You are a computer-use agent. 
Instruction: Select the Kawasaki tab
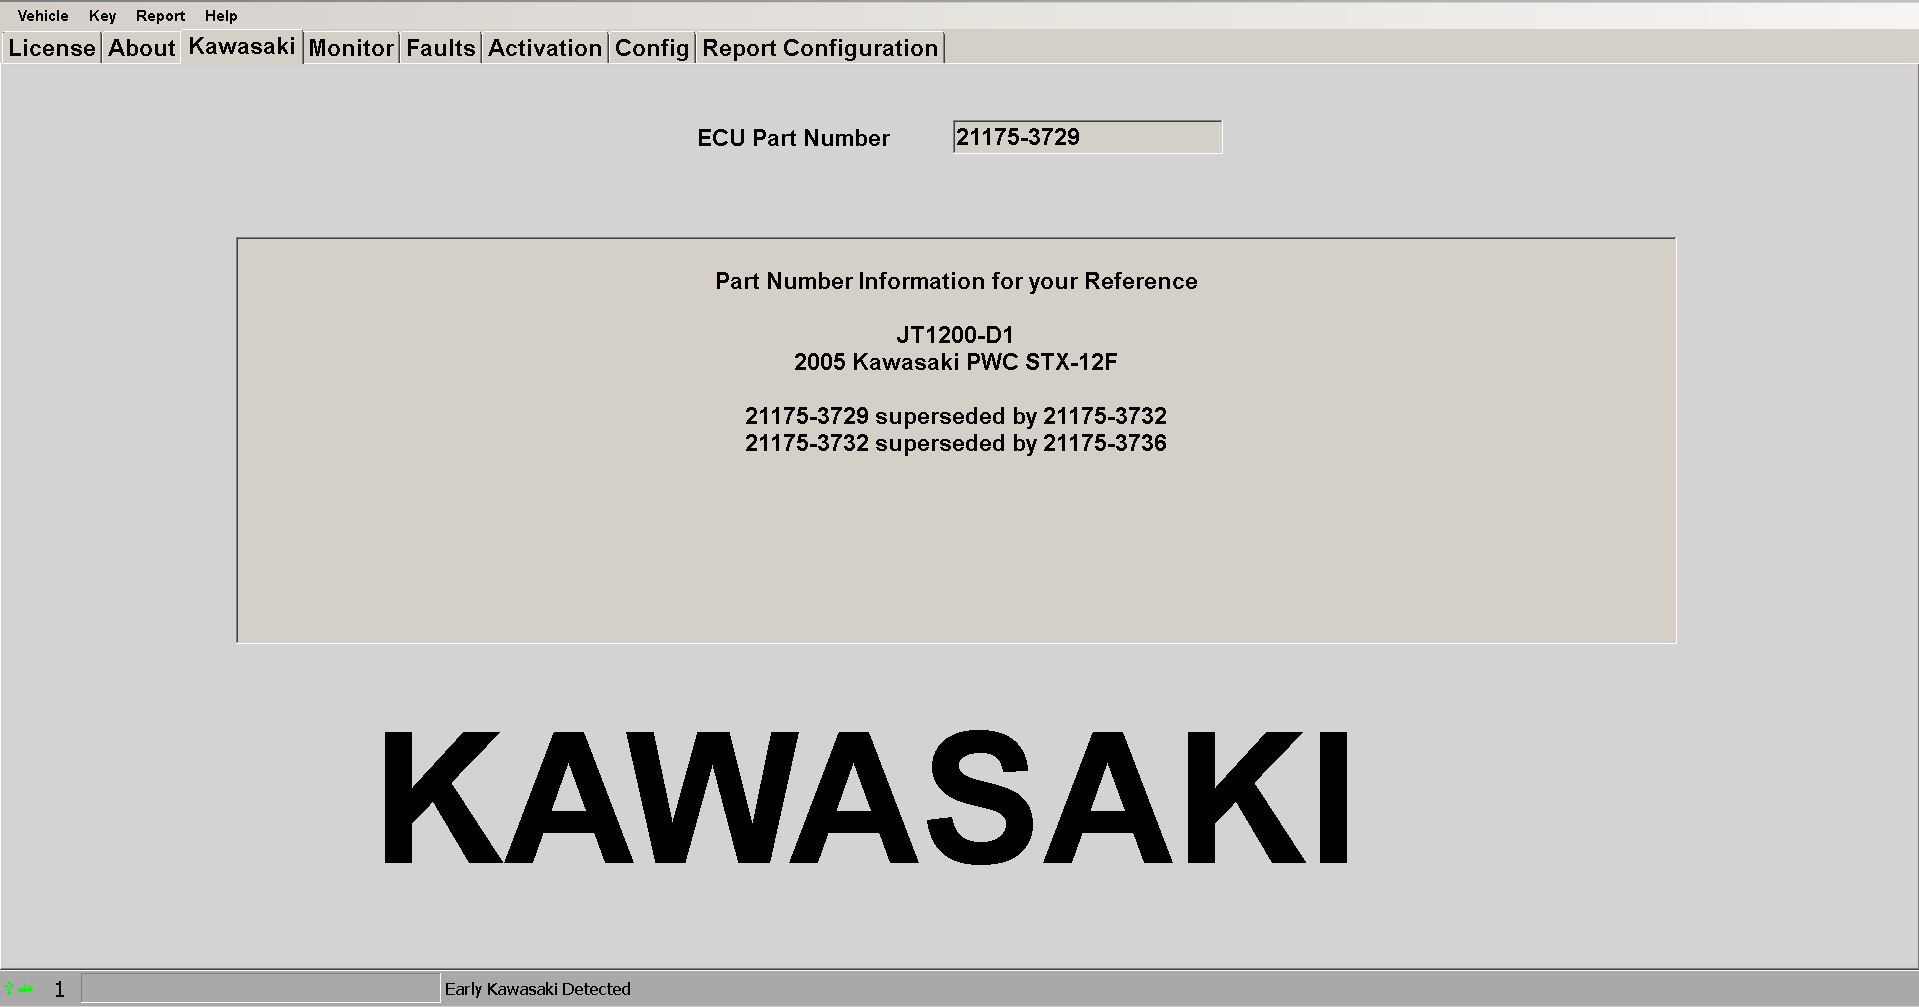pyautogui.click(x=242, y=47)
